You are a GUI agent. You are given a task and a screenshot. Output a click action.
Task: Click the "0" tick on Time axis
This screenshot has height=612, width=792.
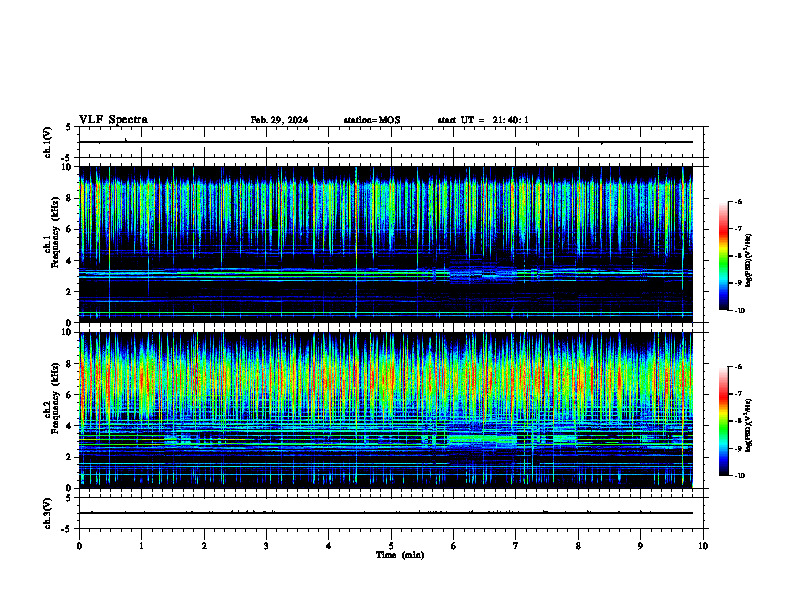tap(79, 546)
